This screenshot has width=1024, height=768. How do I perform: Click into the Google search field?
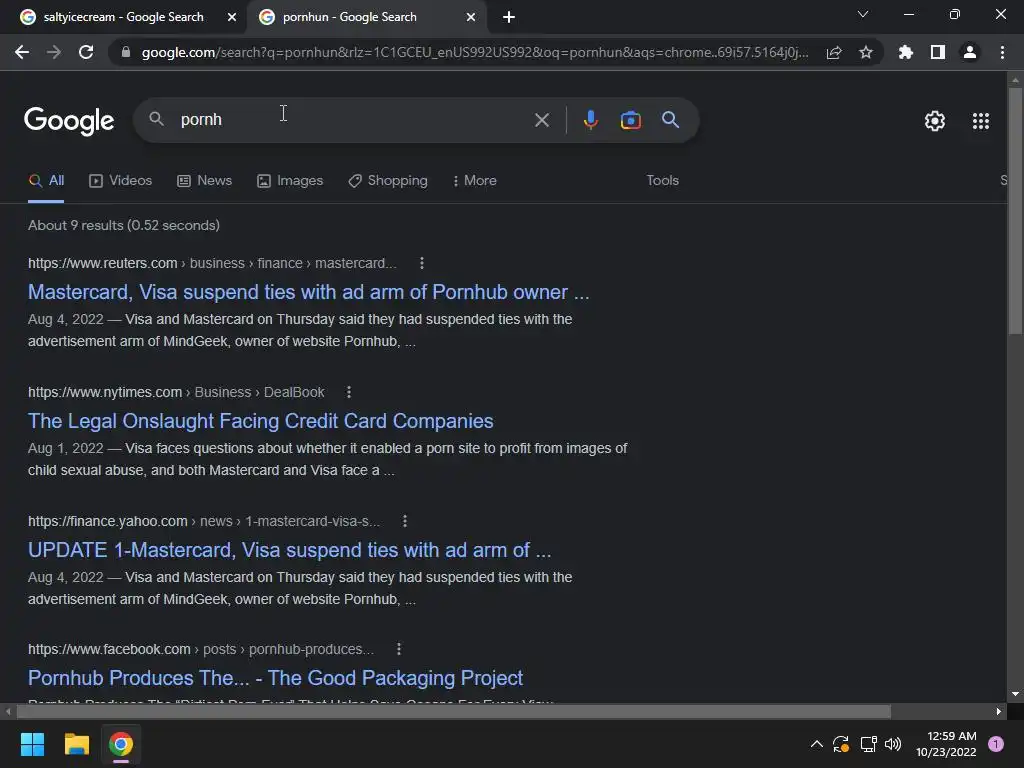coord(353,120)
